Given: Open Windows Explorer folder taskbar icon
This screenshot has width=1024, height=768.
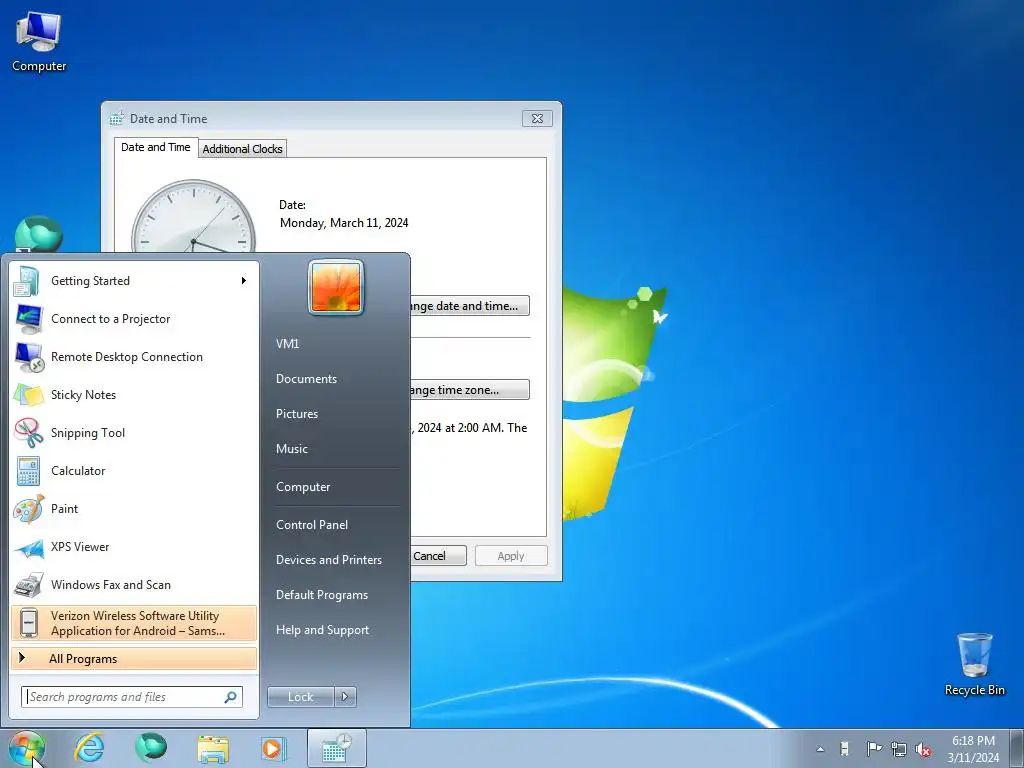Looking at the screenshot, I should [x=213, y=748].
